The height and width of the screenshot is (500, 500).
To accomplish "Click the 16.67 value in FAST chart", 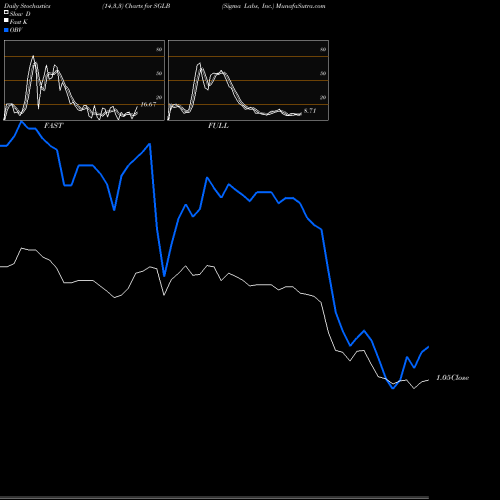I will click(x=148, y=104).
